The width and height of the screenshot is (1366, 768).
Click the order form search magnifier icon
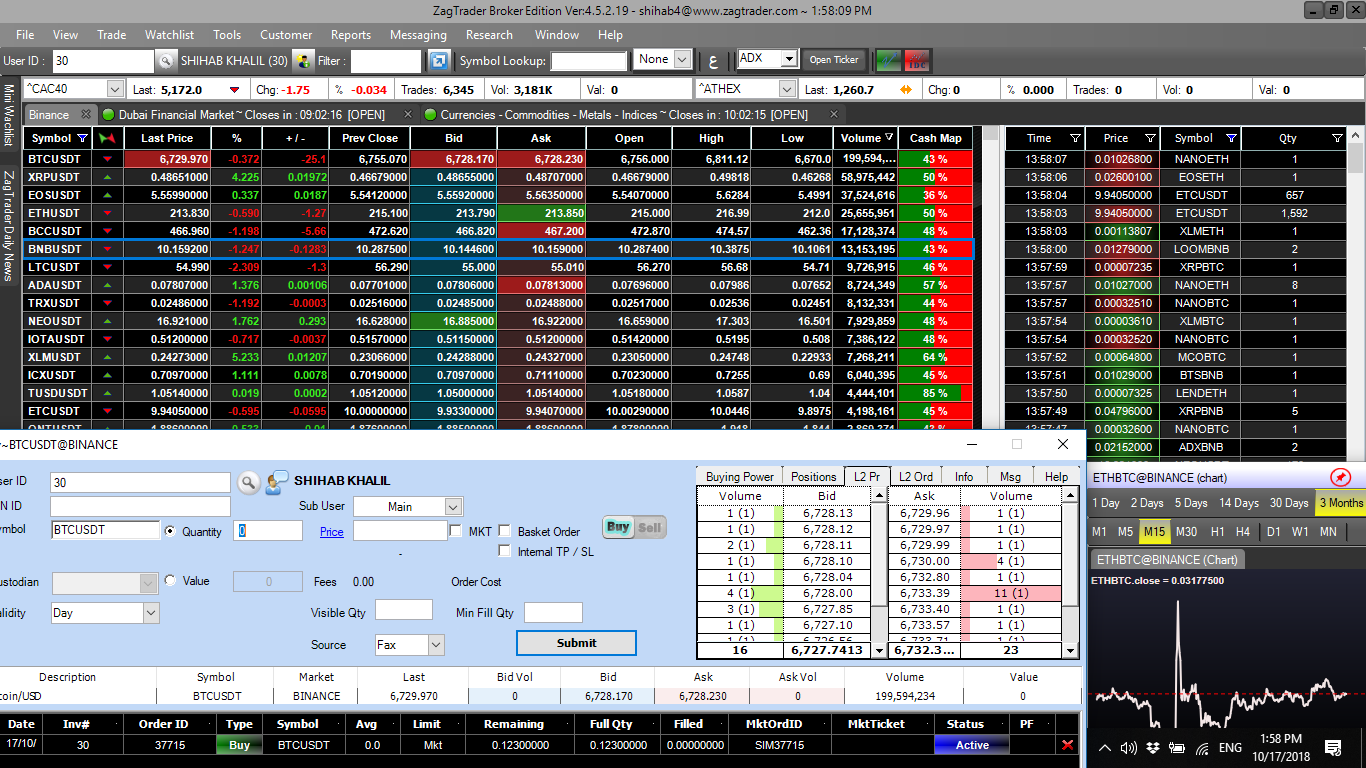point(248,483)
